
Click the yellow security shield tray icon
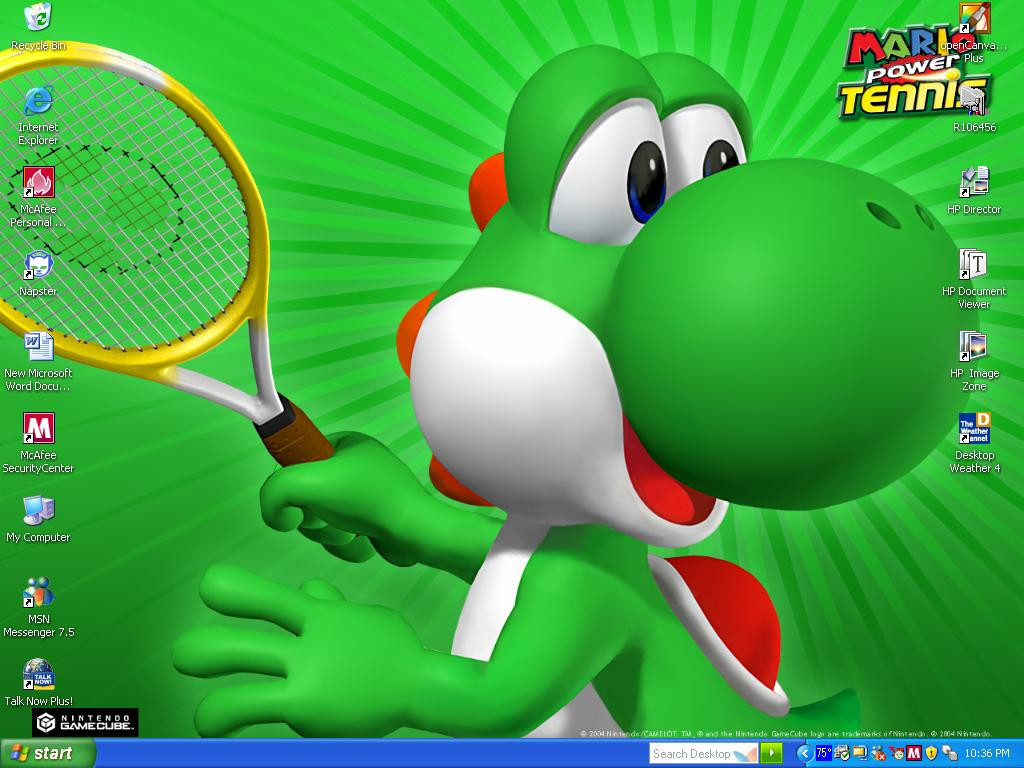point(931,754)
